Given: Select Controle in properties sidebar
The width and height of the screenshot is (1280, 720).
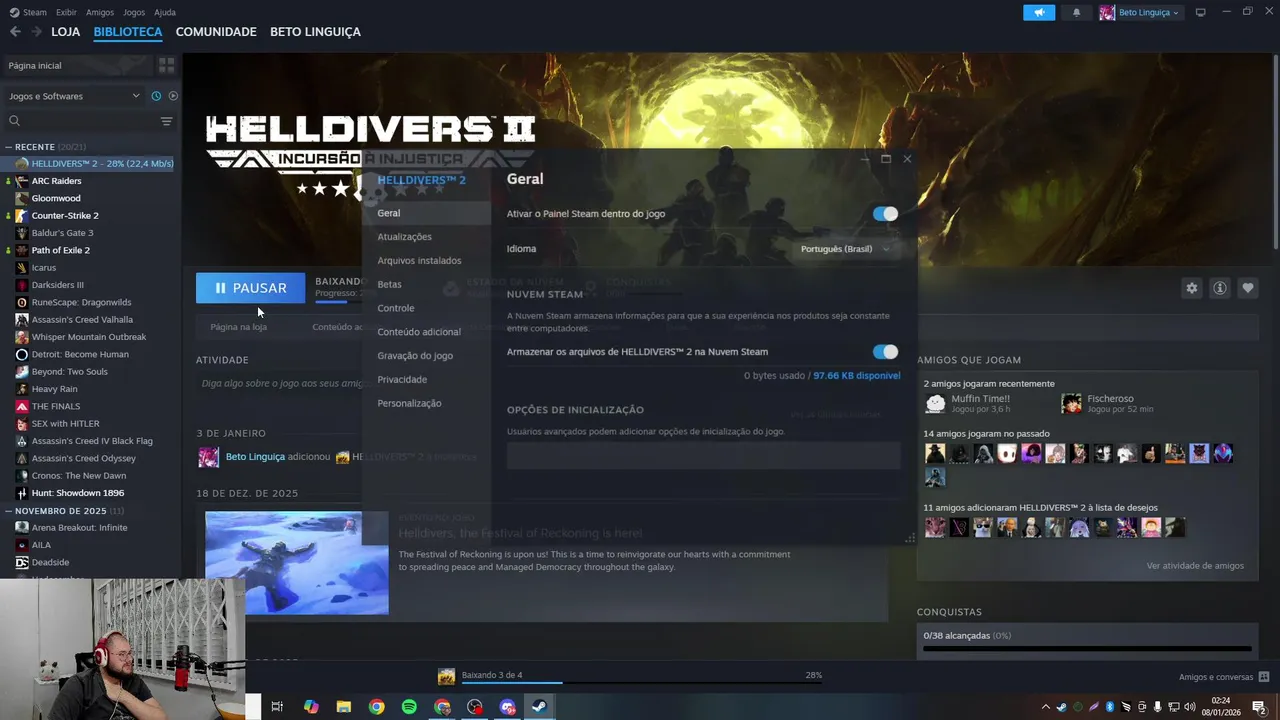Looking at the screenshot, I should click(x=396, y=308).
